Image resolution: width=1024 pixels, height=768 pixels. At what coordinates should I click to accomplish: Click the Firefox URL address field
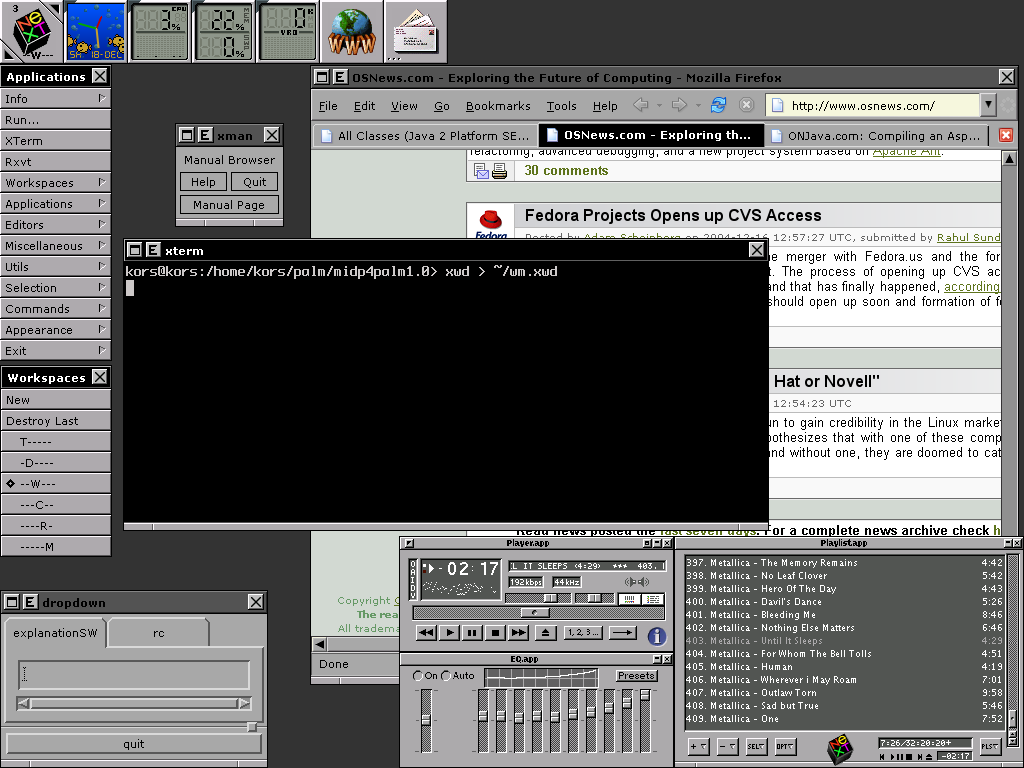point(872,105)
